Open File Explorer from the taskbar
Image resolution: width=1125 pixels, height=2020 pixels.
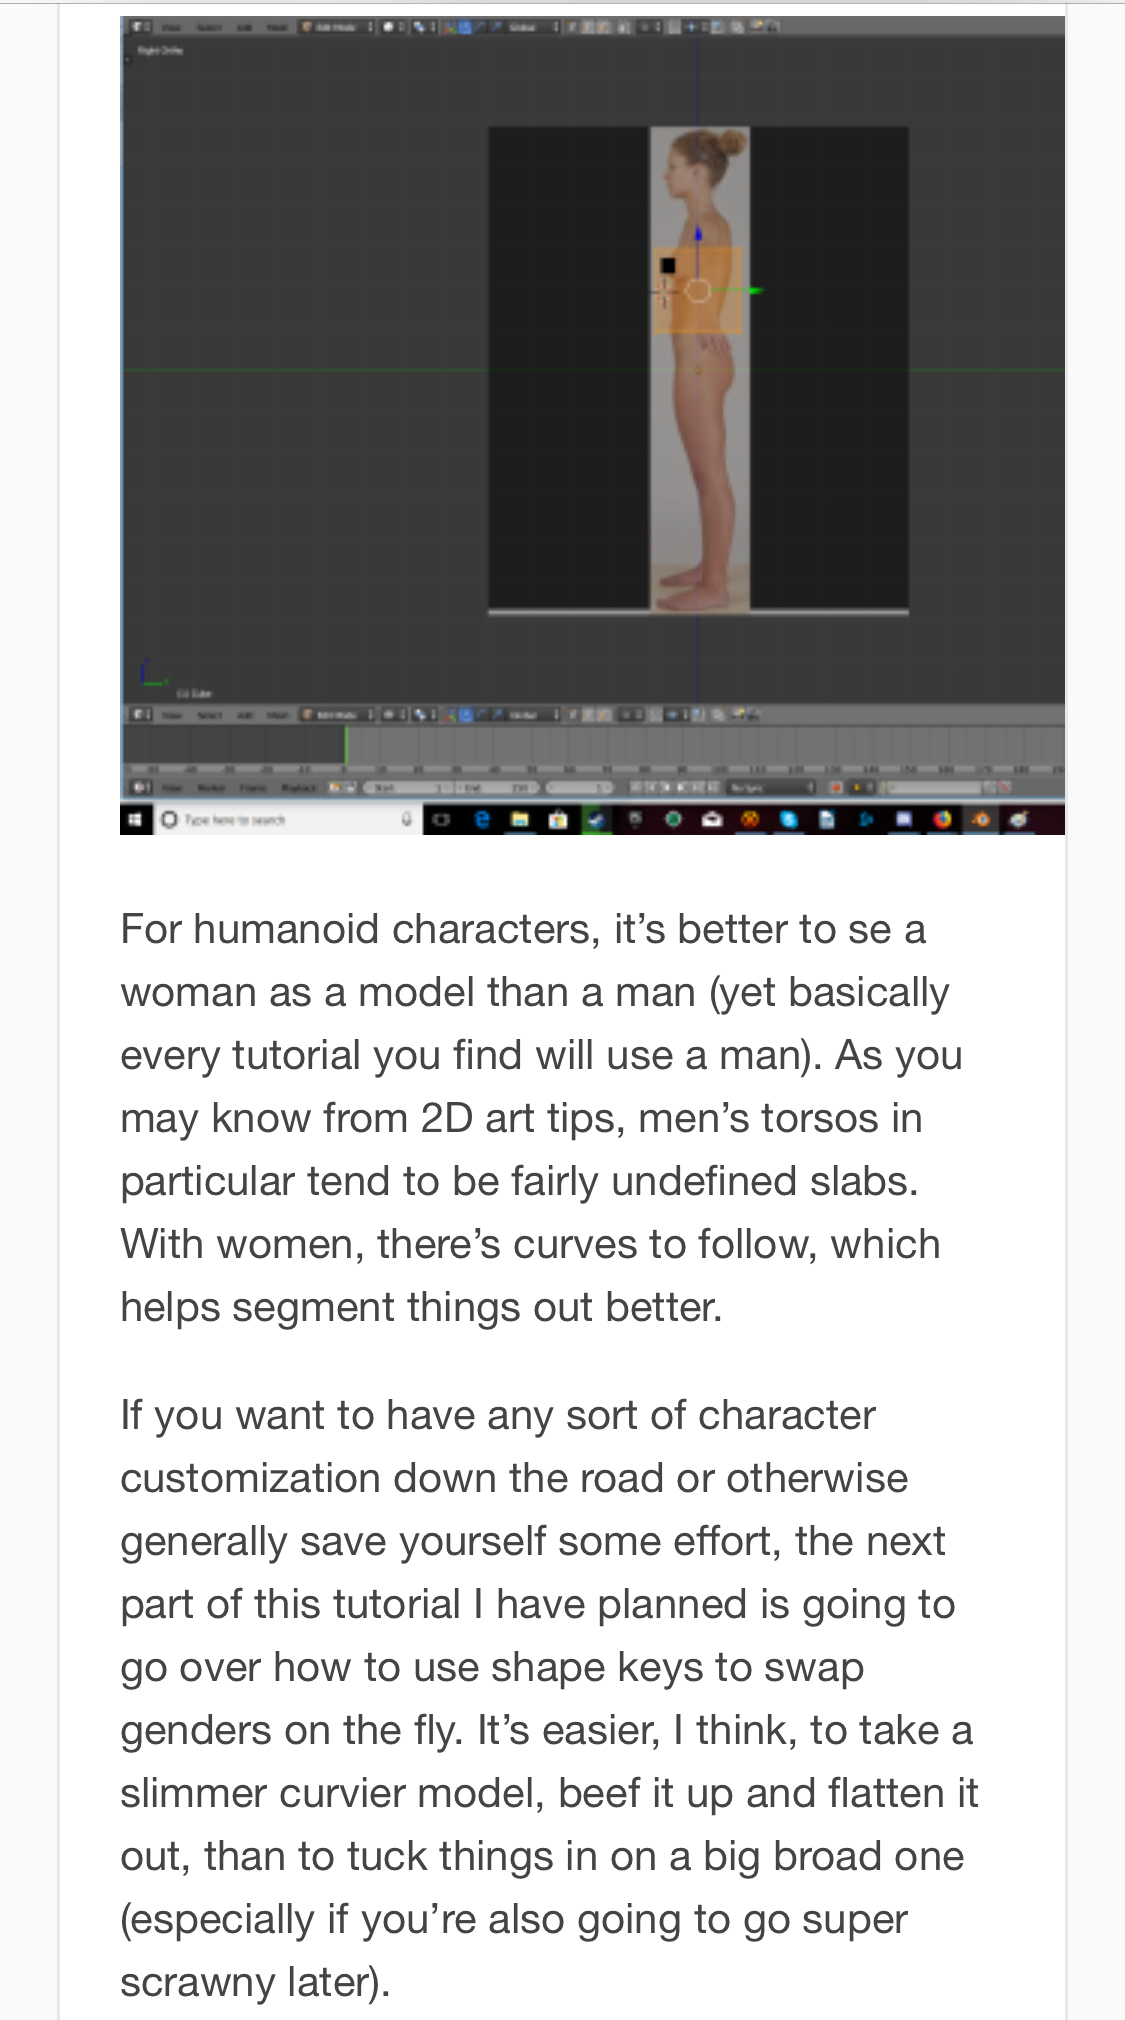[520, 820]
